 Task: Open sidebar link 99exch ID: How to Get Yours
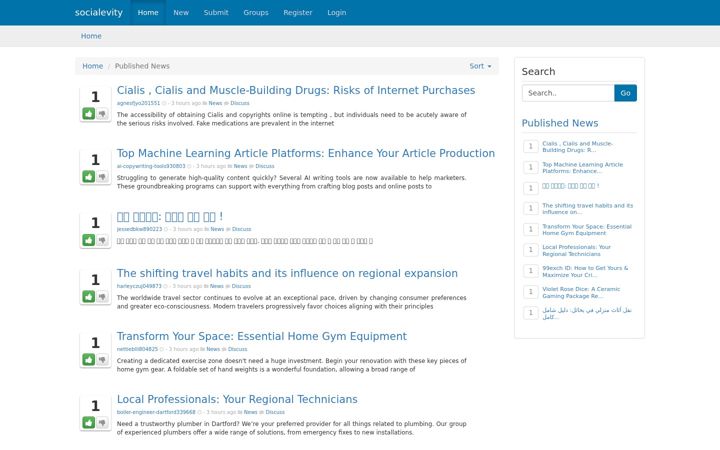tap(585, 271)
